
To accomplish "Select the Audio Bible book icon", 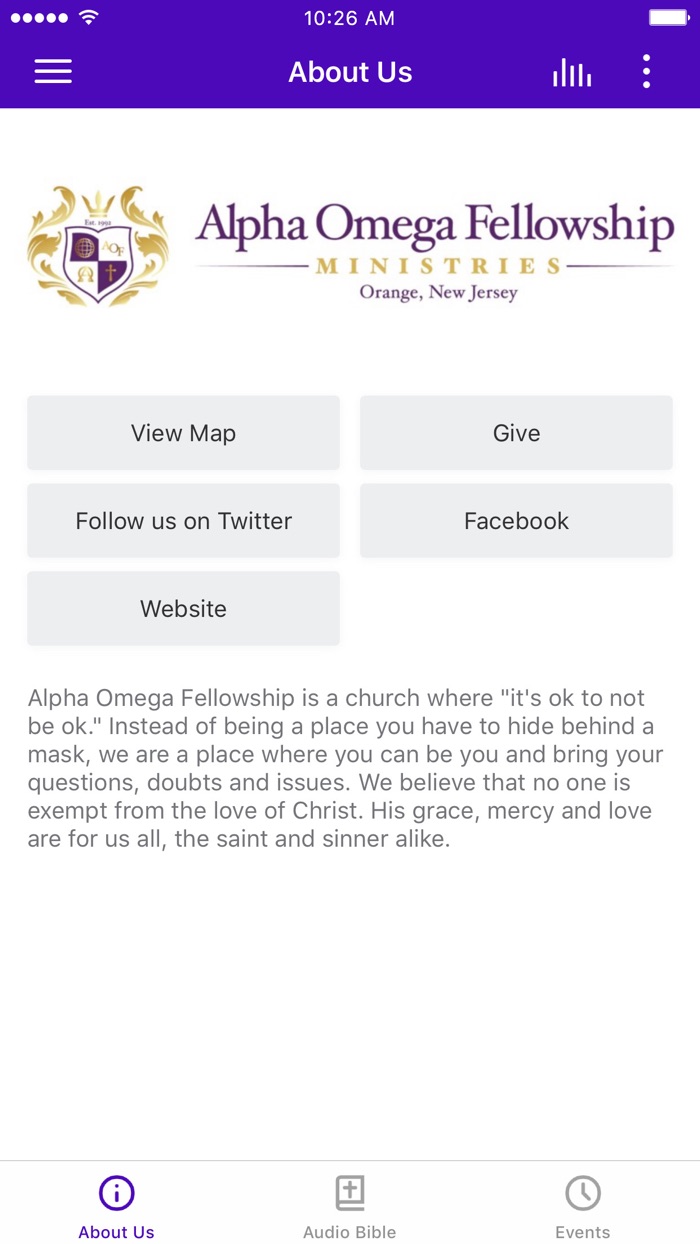I will (x=349, y=1191).
